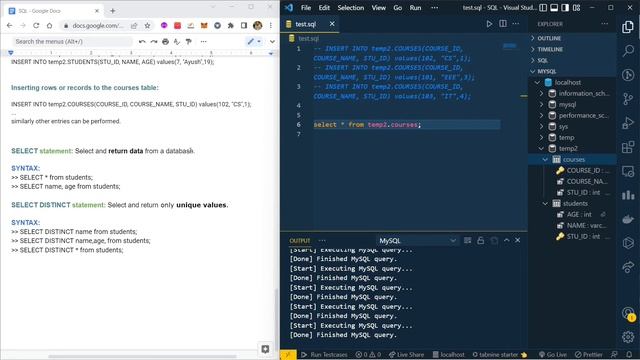640x360 pixels.
Task: Open Chrome extensions puzzle icon
Action: (231, 26)
